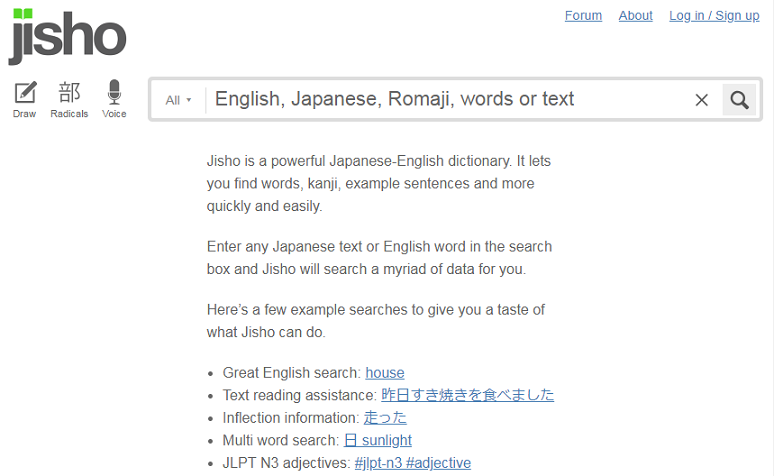Image resolution: width=774 pixels, height=476 pixels.
Task: Clear the search box with the X
Action: (701, 100)
